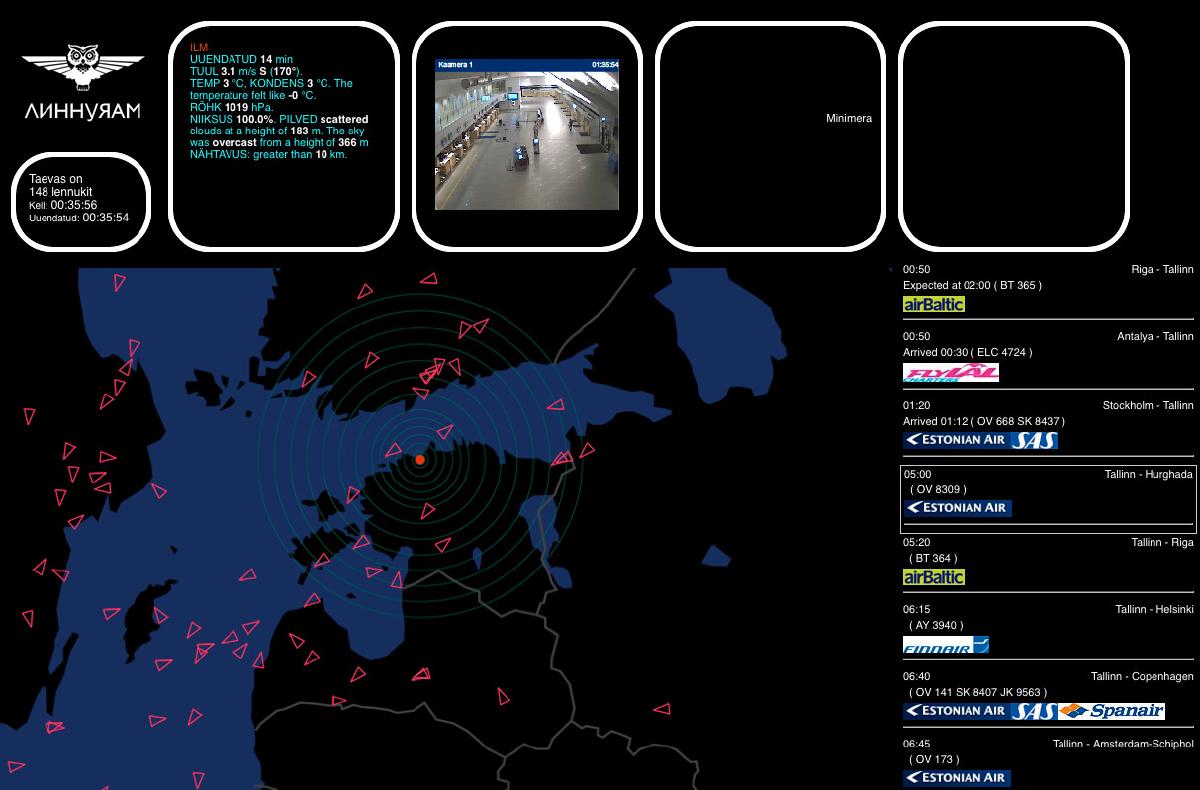1200x790 pixels.
Task: Click the Minimera panel label
Action: coord(849,118)
